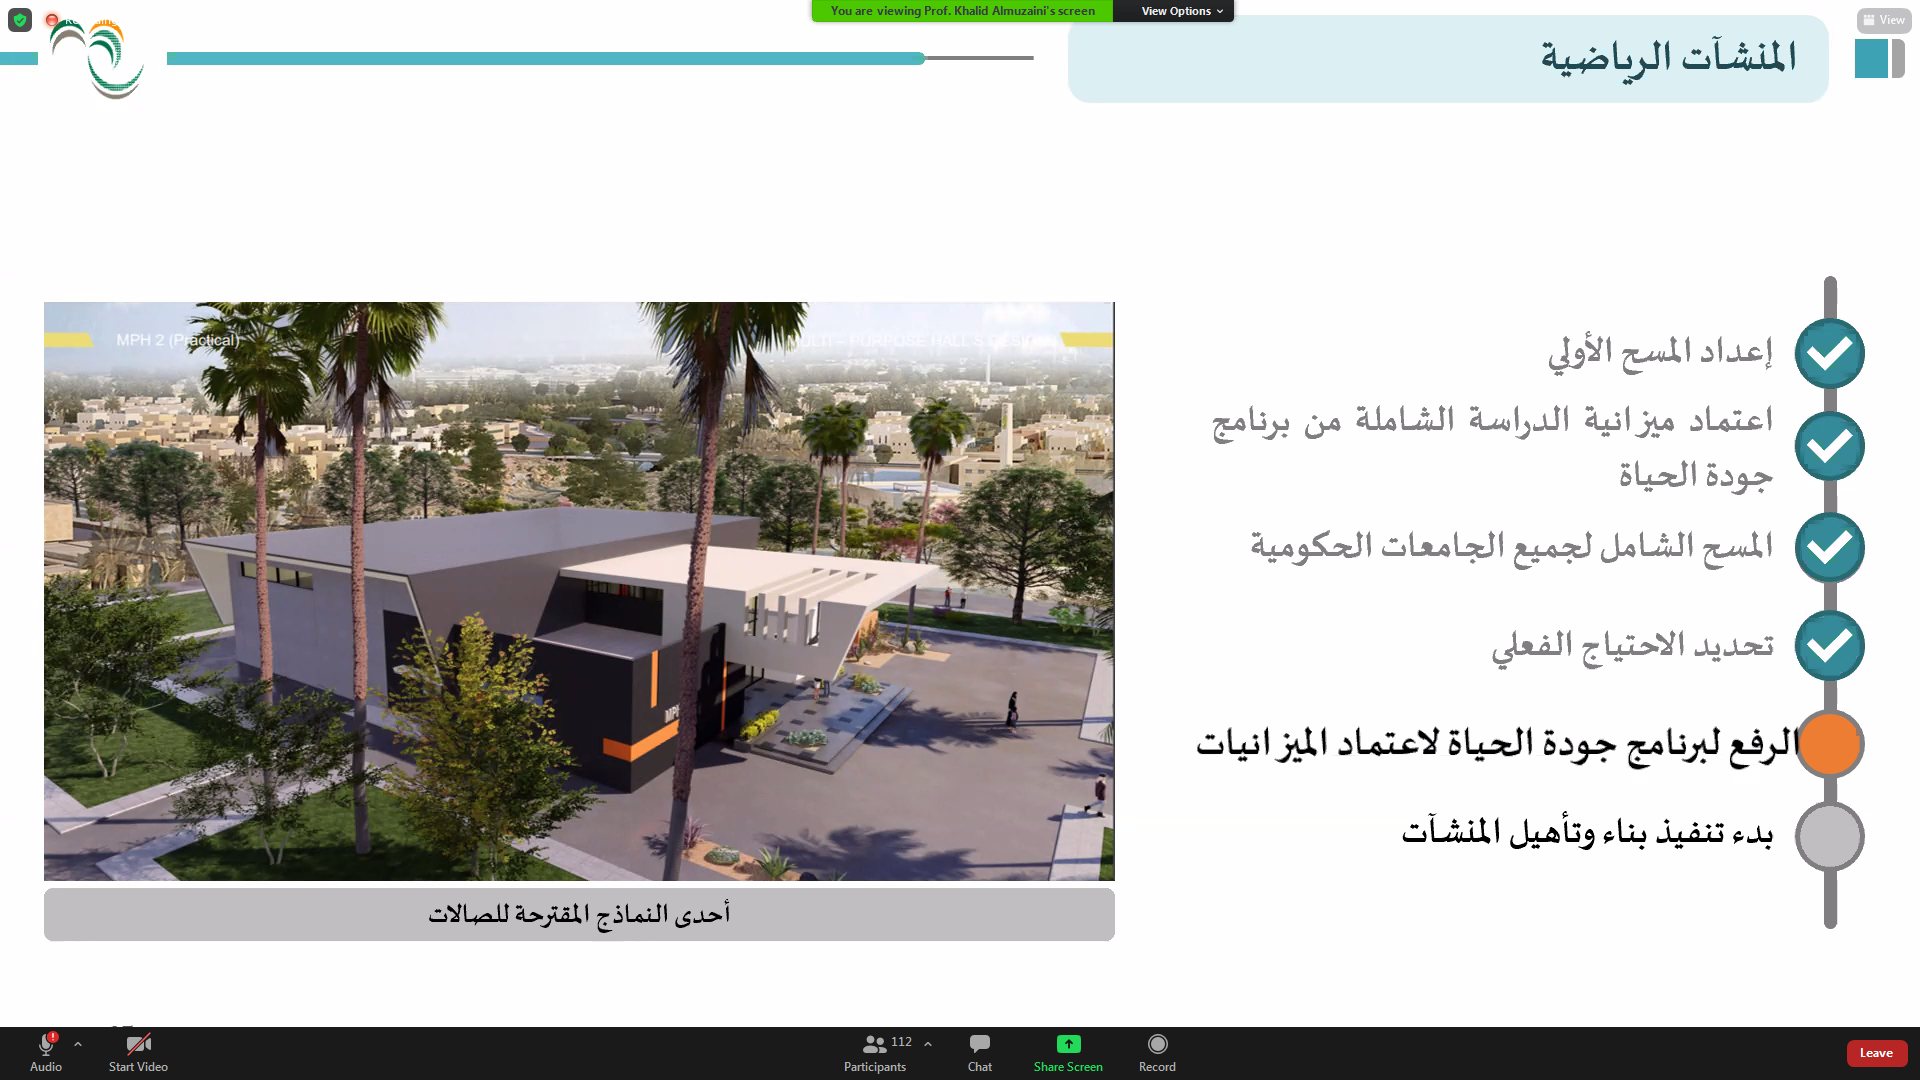Expand audio options arrow next to Audio

tap(78, 1044)
